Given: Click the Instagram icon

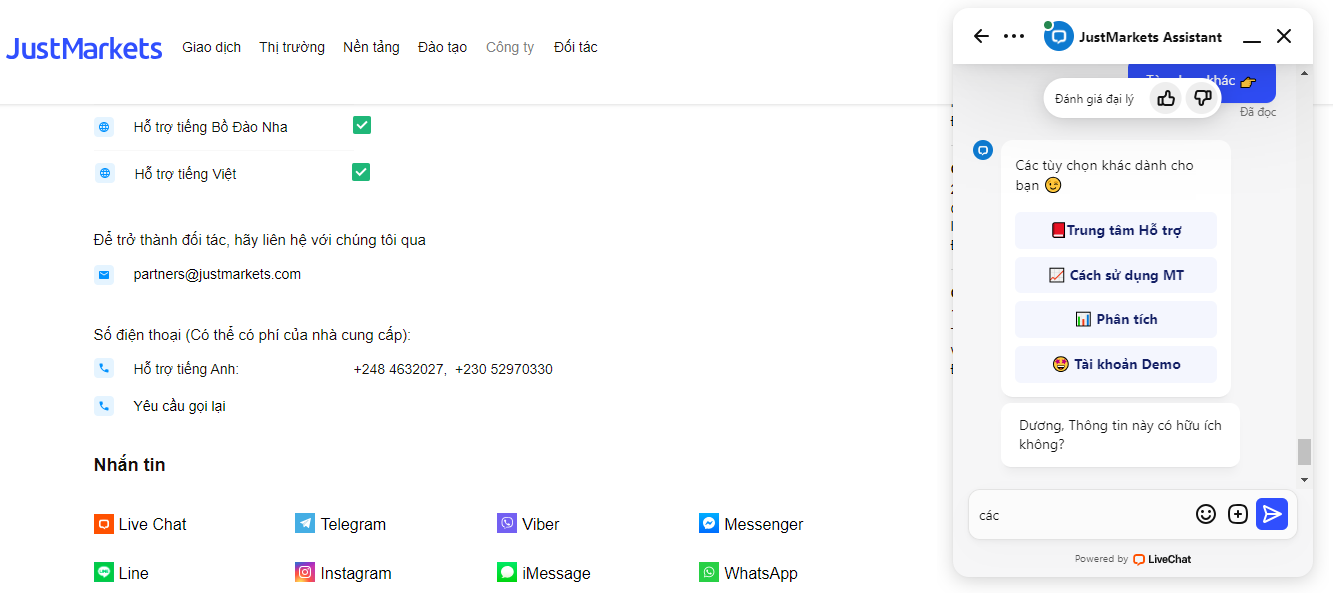Looking at the screenshot, I should (x=305, y=572).
